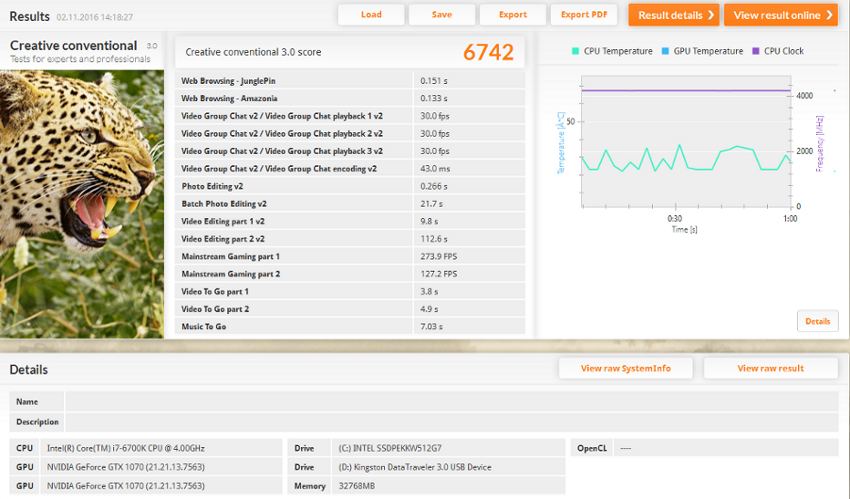850x499 pixels.
Task: Click the 7.03 s value
Action: tap(432, 326)
